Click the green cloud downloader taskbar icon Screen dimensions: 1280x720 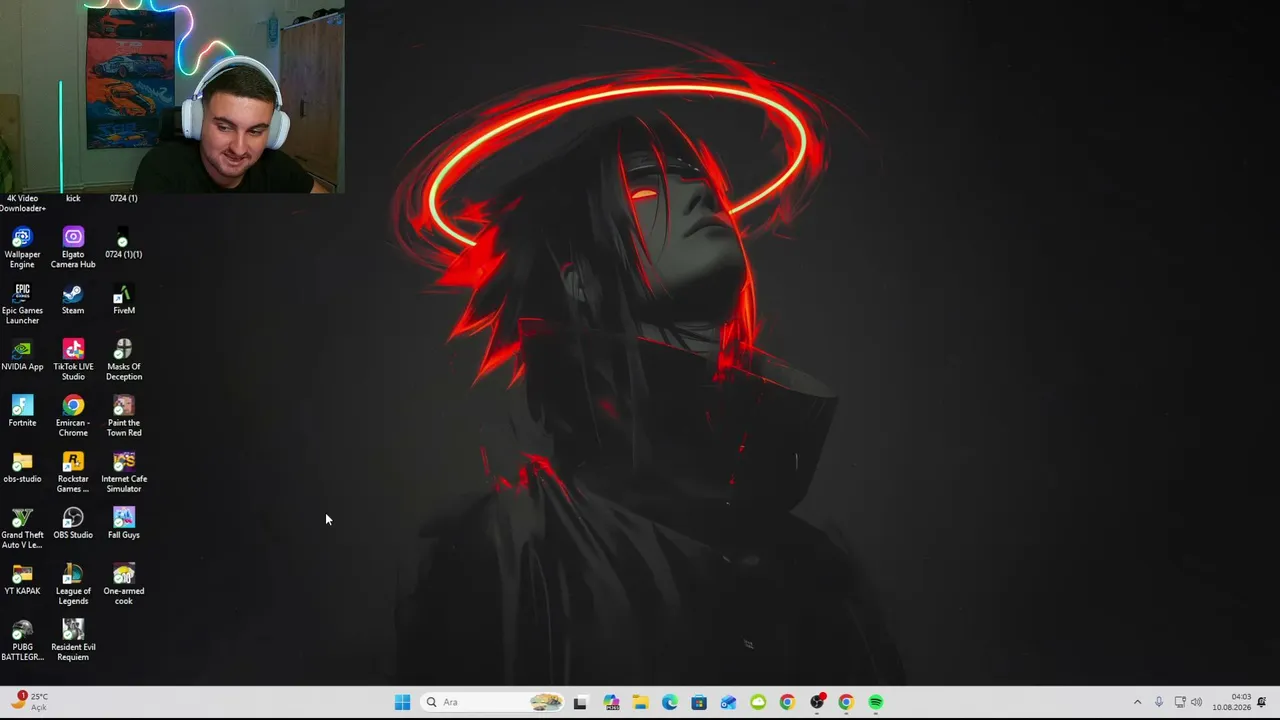click(x=758, y=702)
